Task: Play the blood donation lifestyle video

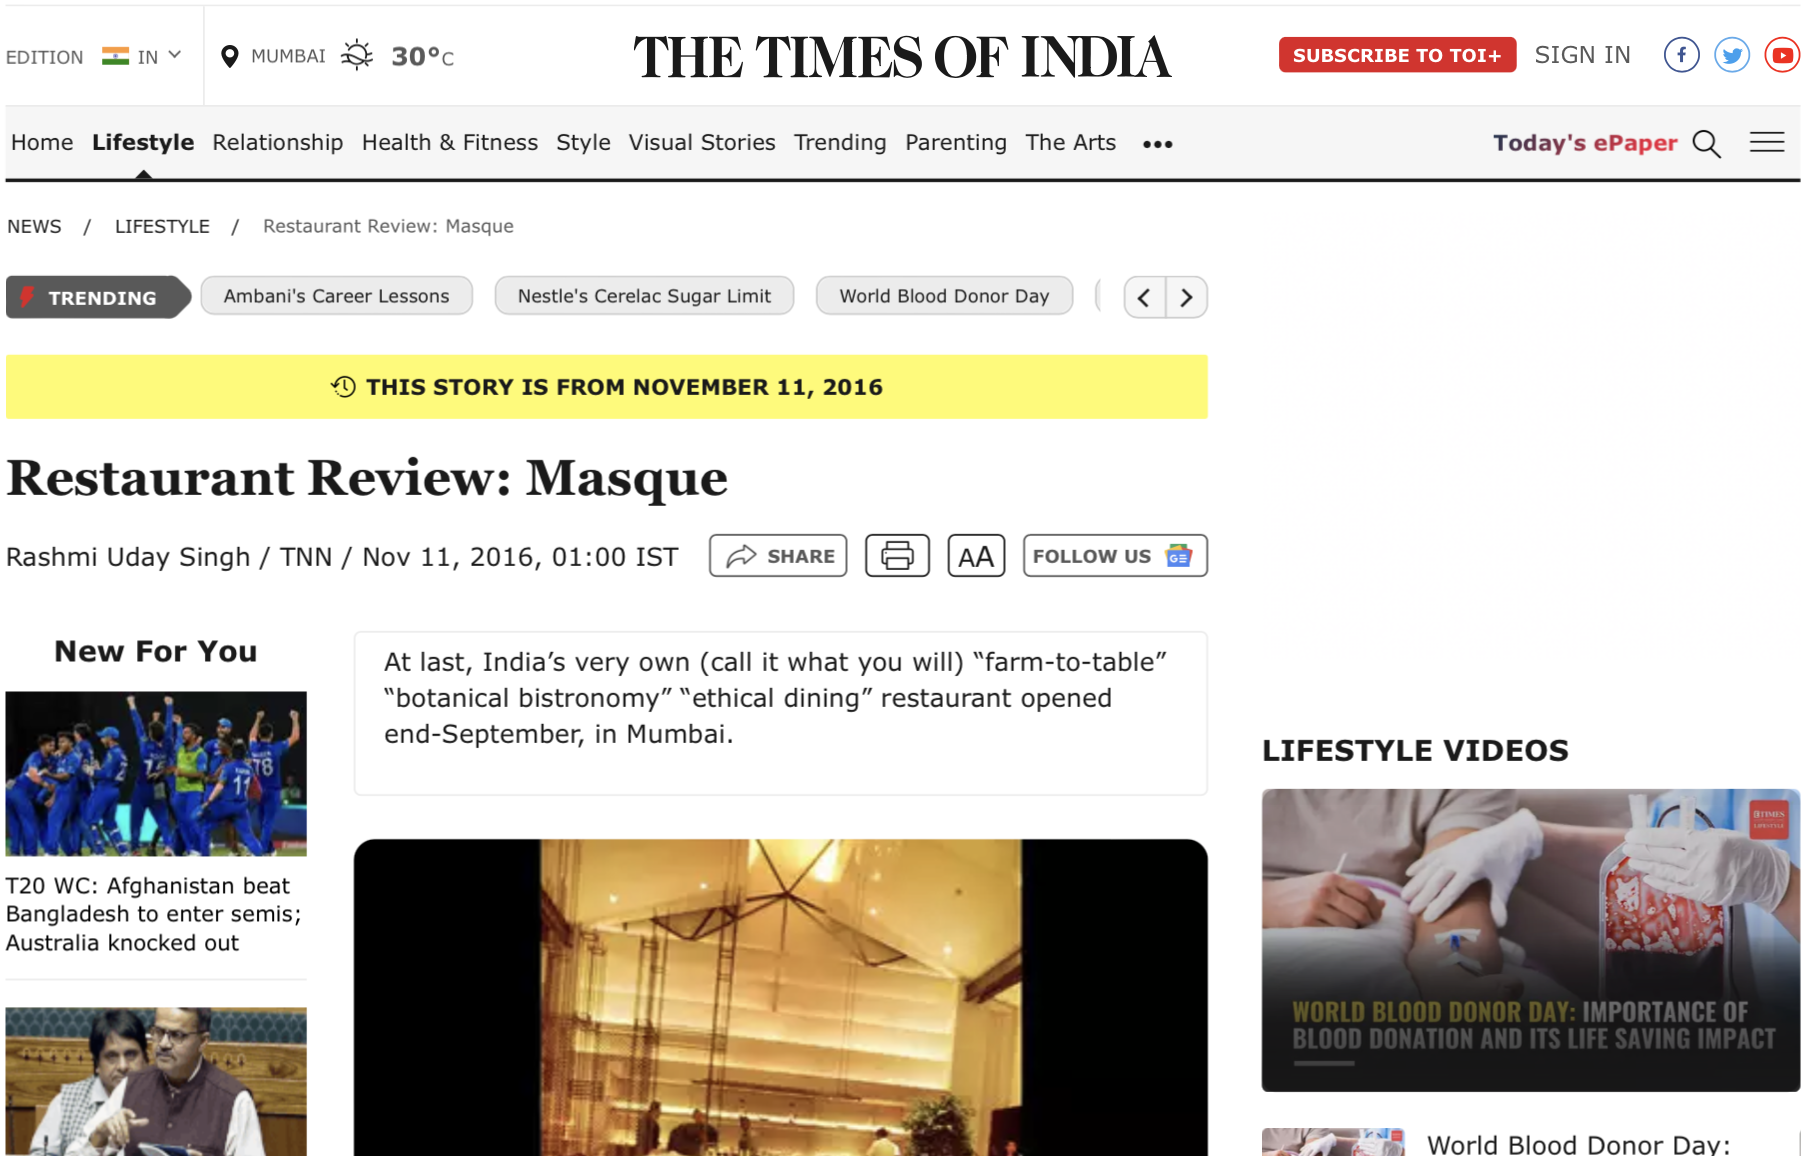Action: 1530,940
